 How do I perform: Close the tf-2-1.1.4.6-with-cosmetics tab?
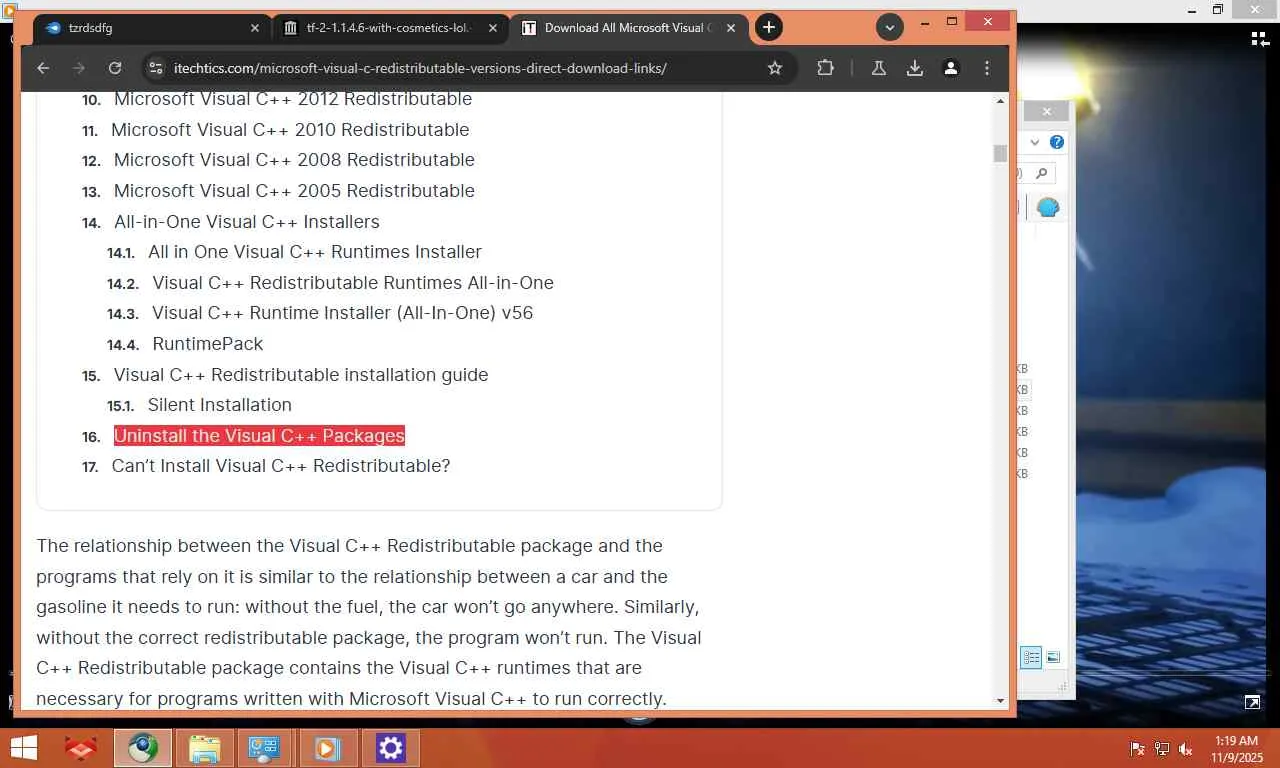pyautogui.click(x=492, y=28)
